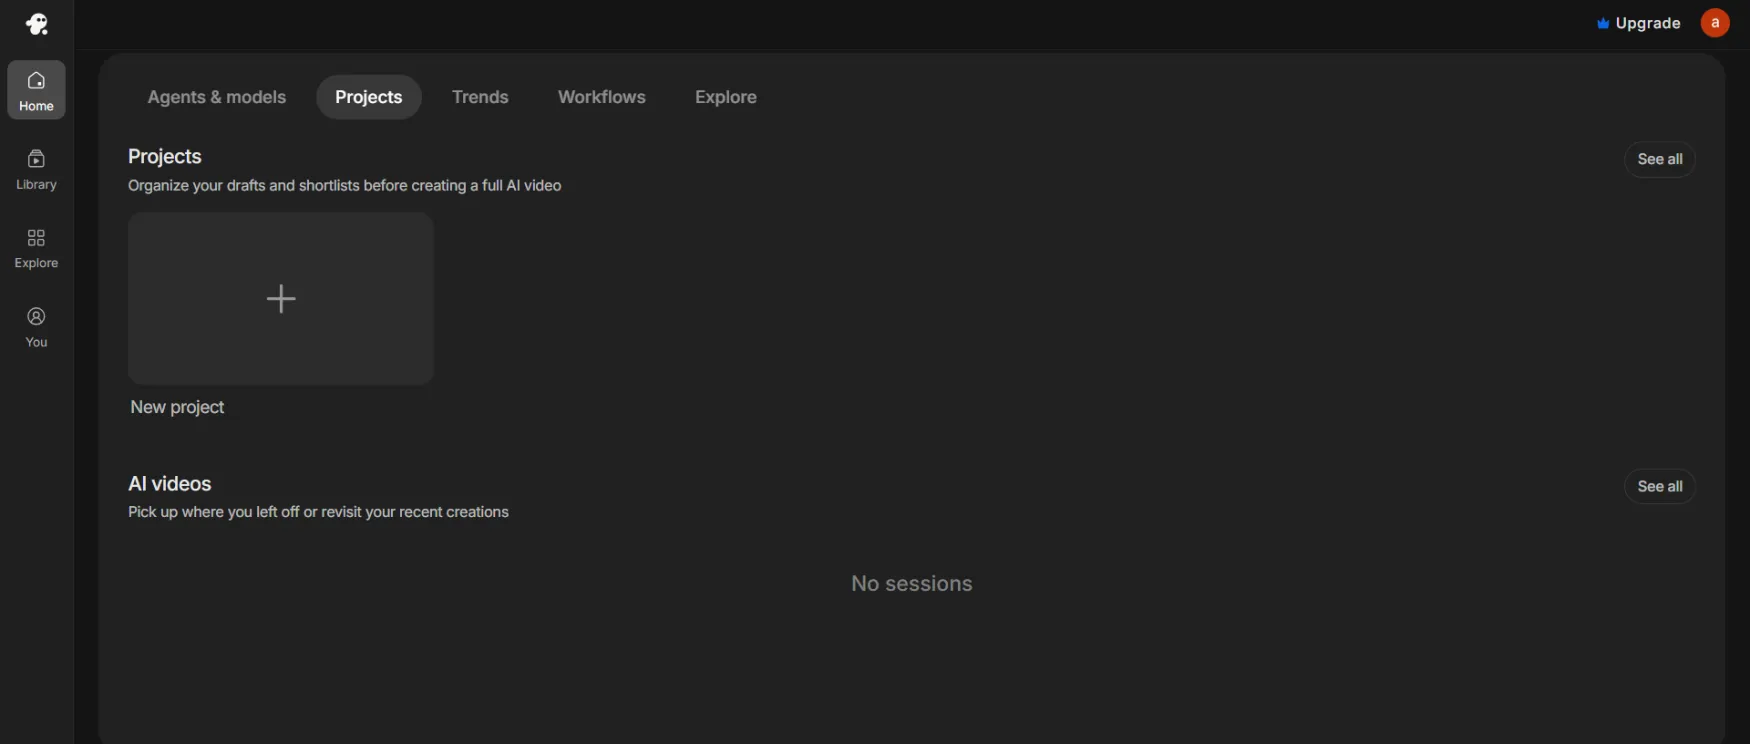Screen dimensions: 1750x744
Task: Create a new project via plus card
Action: (281, 298)
